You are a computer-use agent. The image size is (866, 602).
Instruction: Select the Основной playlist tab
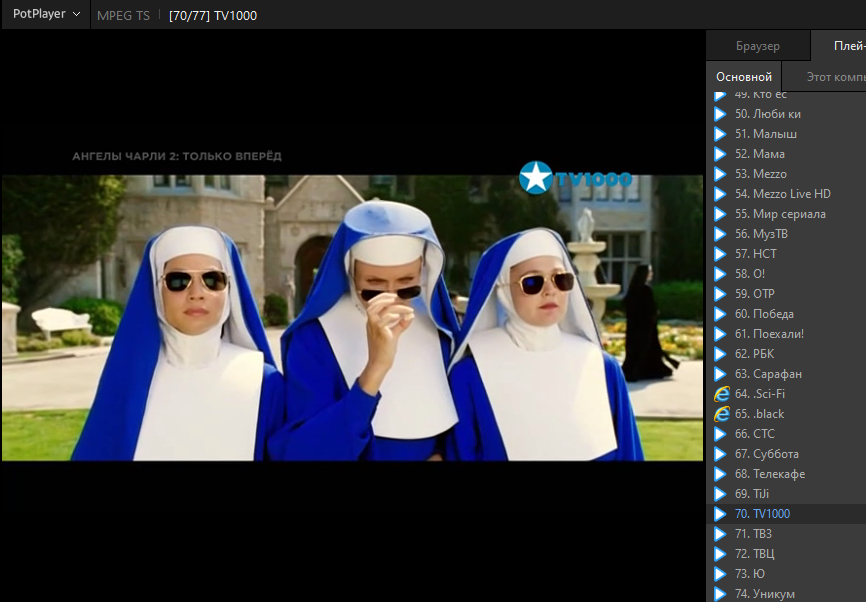(x=743, y=77)
